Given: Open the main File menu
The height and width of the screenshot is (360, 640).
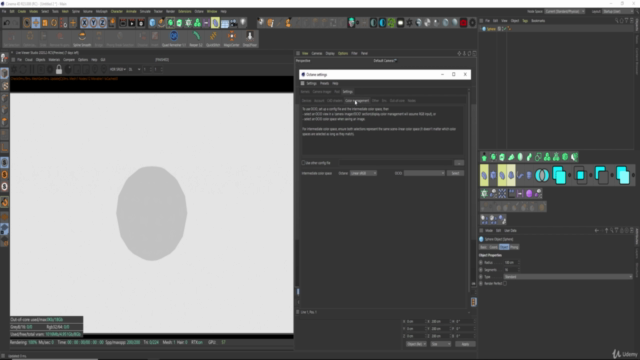Looking at the screenshot, I should point(4,11).
